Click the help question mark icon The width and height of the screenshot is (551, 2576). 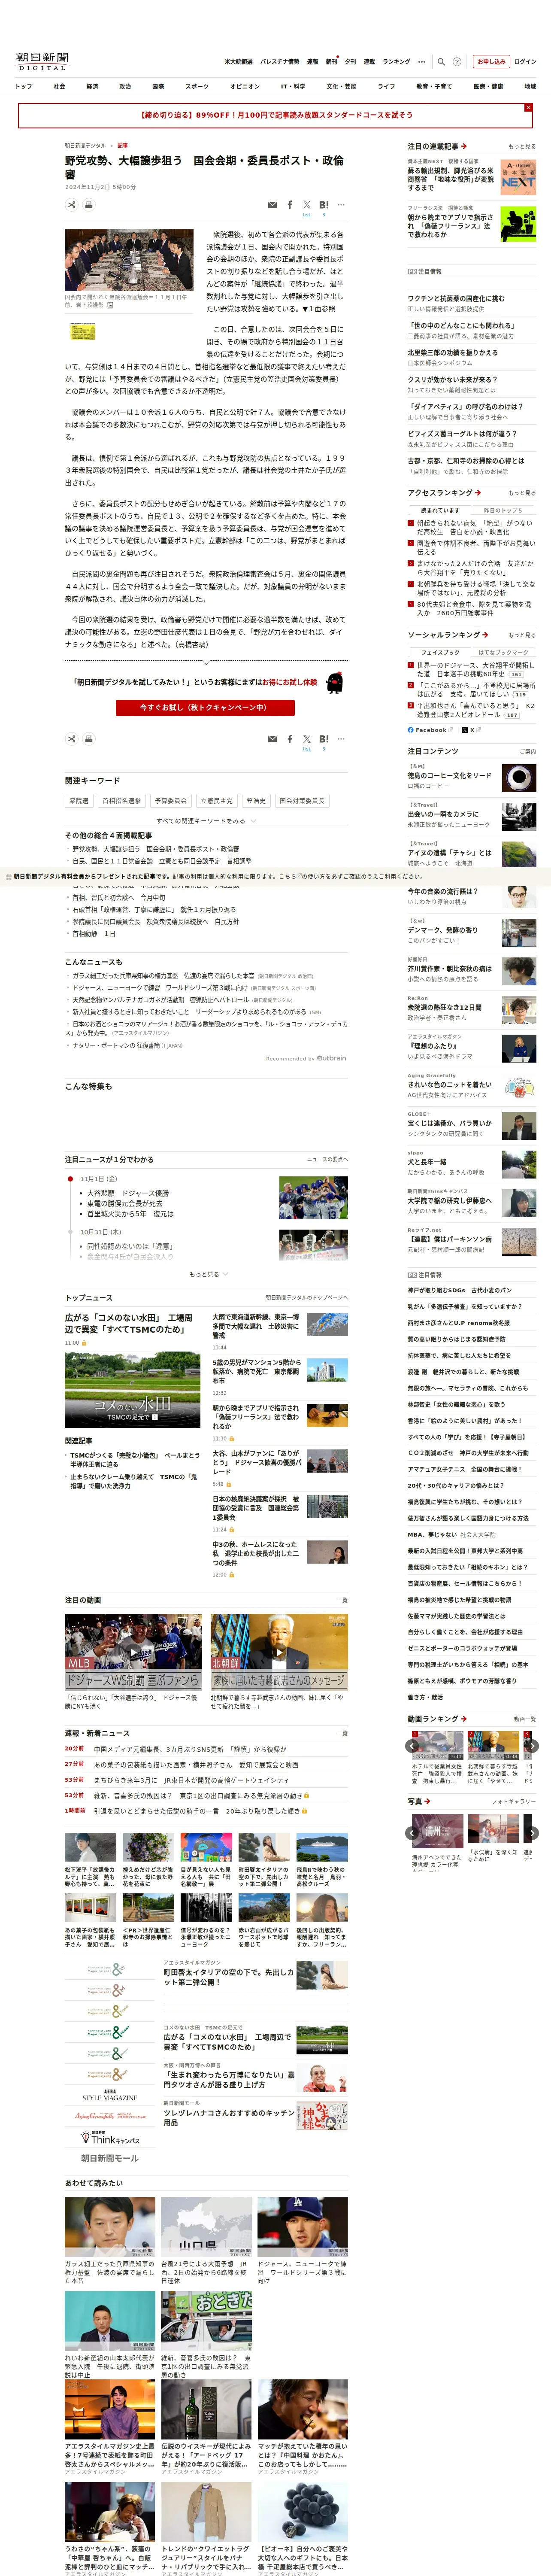457,62
